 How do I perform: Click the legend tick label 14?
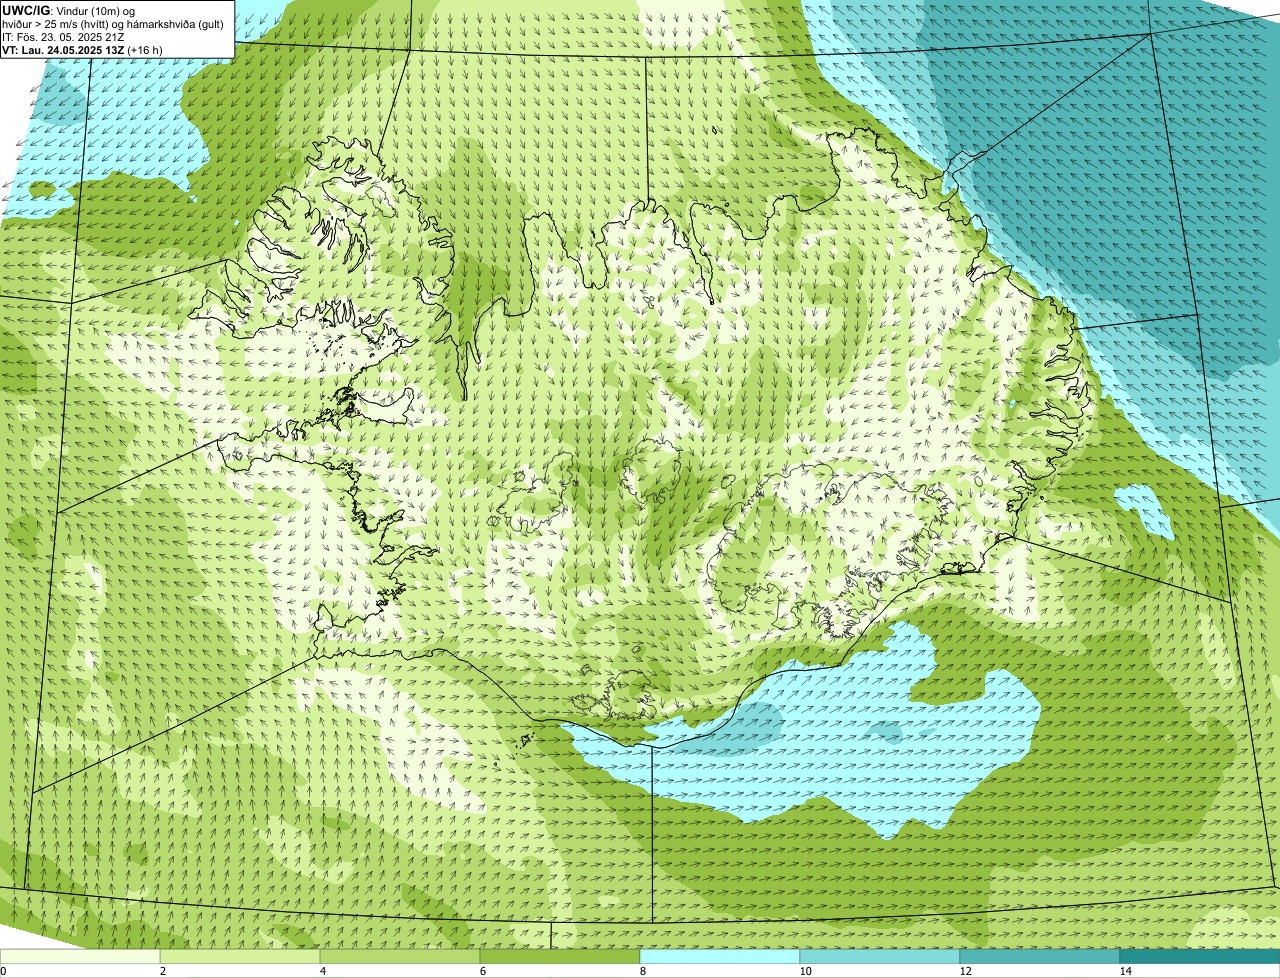(1125, 971)
